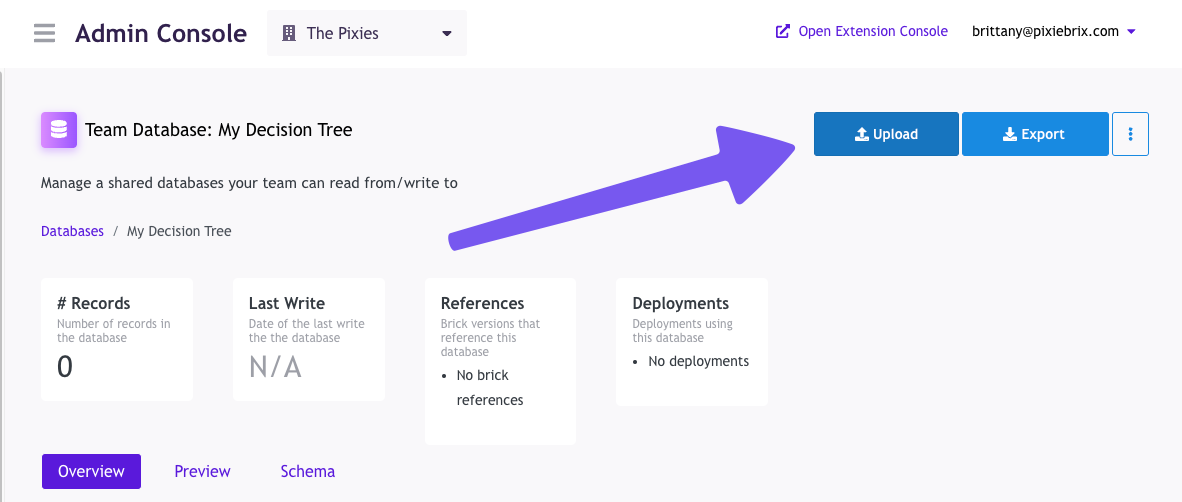Open The Pixies team selector
Viewport: 1182px width, 502px height.
pos(366,33)
